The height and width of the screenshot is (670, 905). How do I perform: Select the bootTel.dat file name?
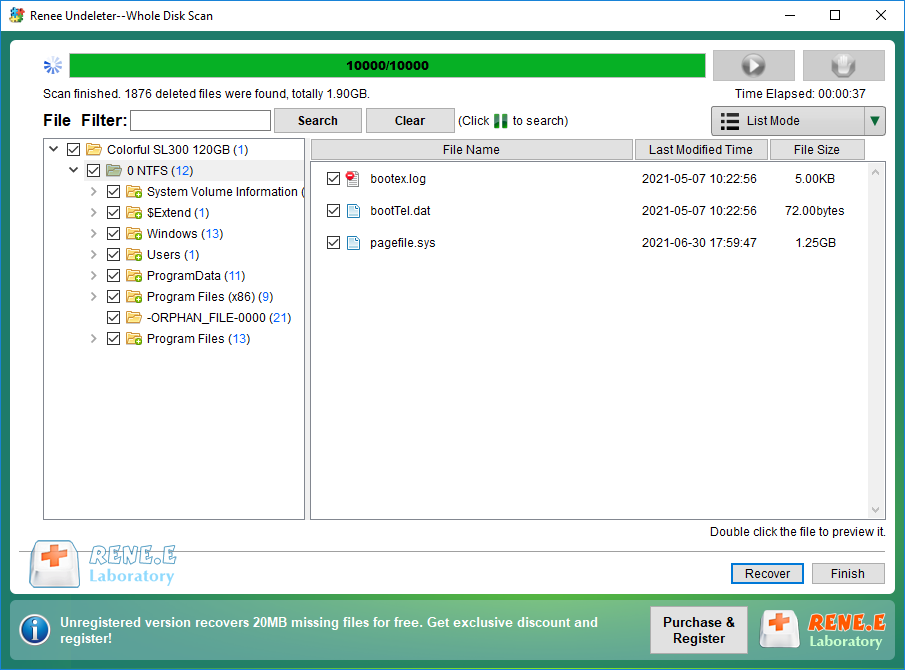pyautogui.click(x=400, y=211)
